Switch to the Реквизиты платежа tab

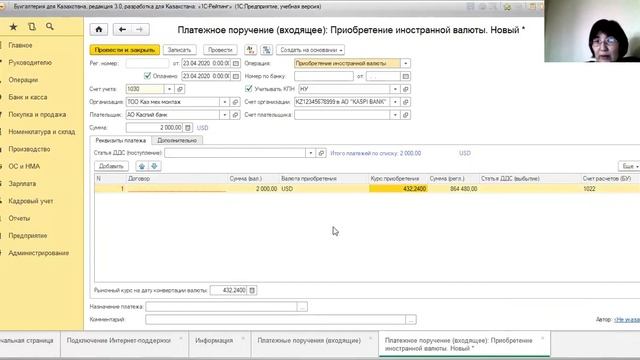[120, 140]
